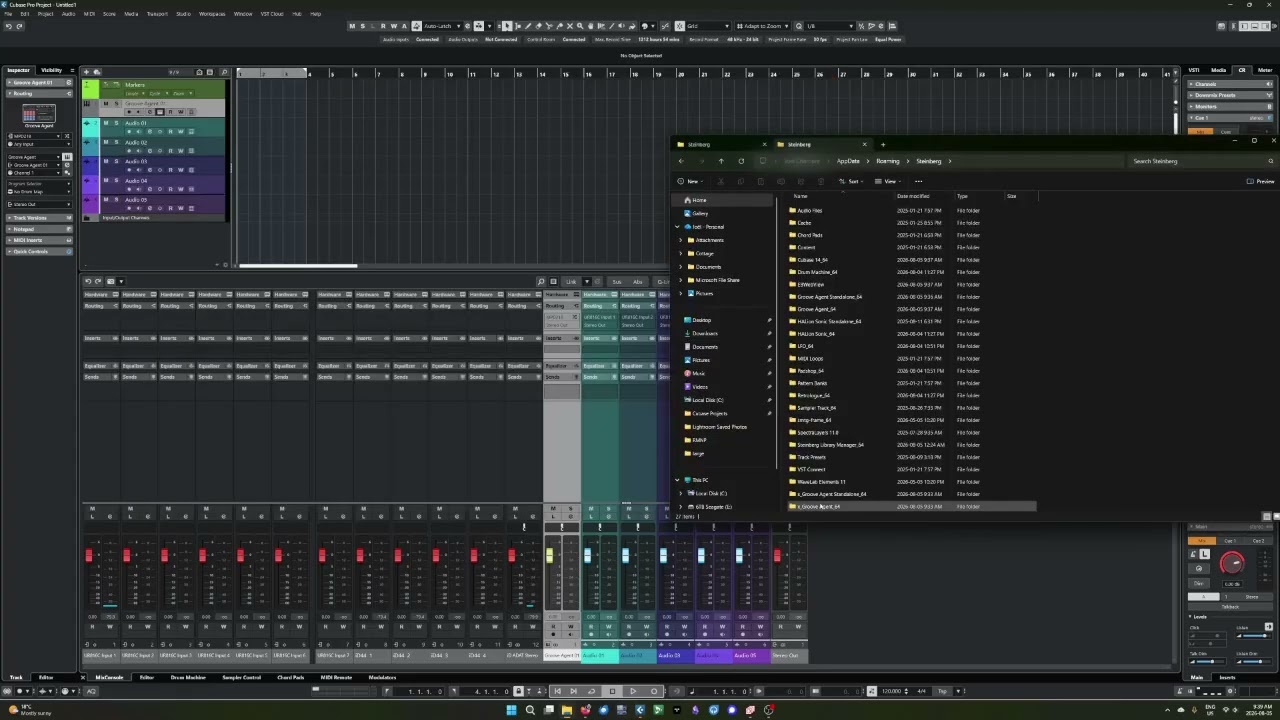The image size is (1280, 720).
Task: Click the Groove Agent instrument thumbnail
Action: click(39, 113)
